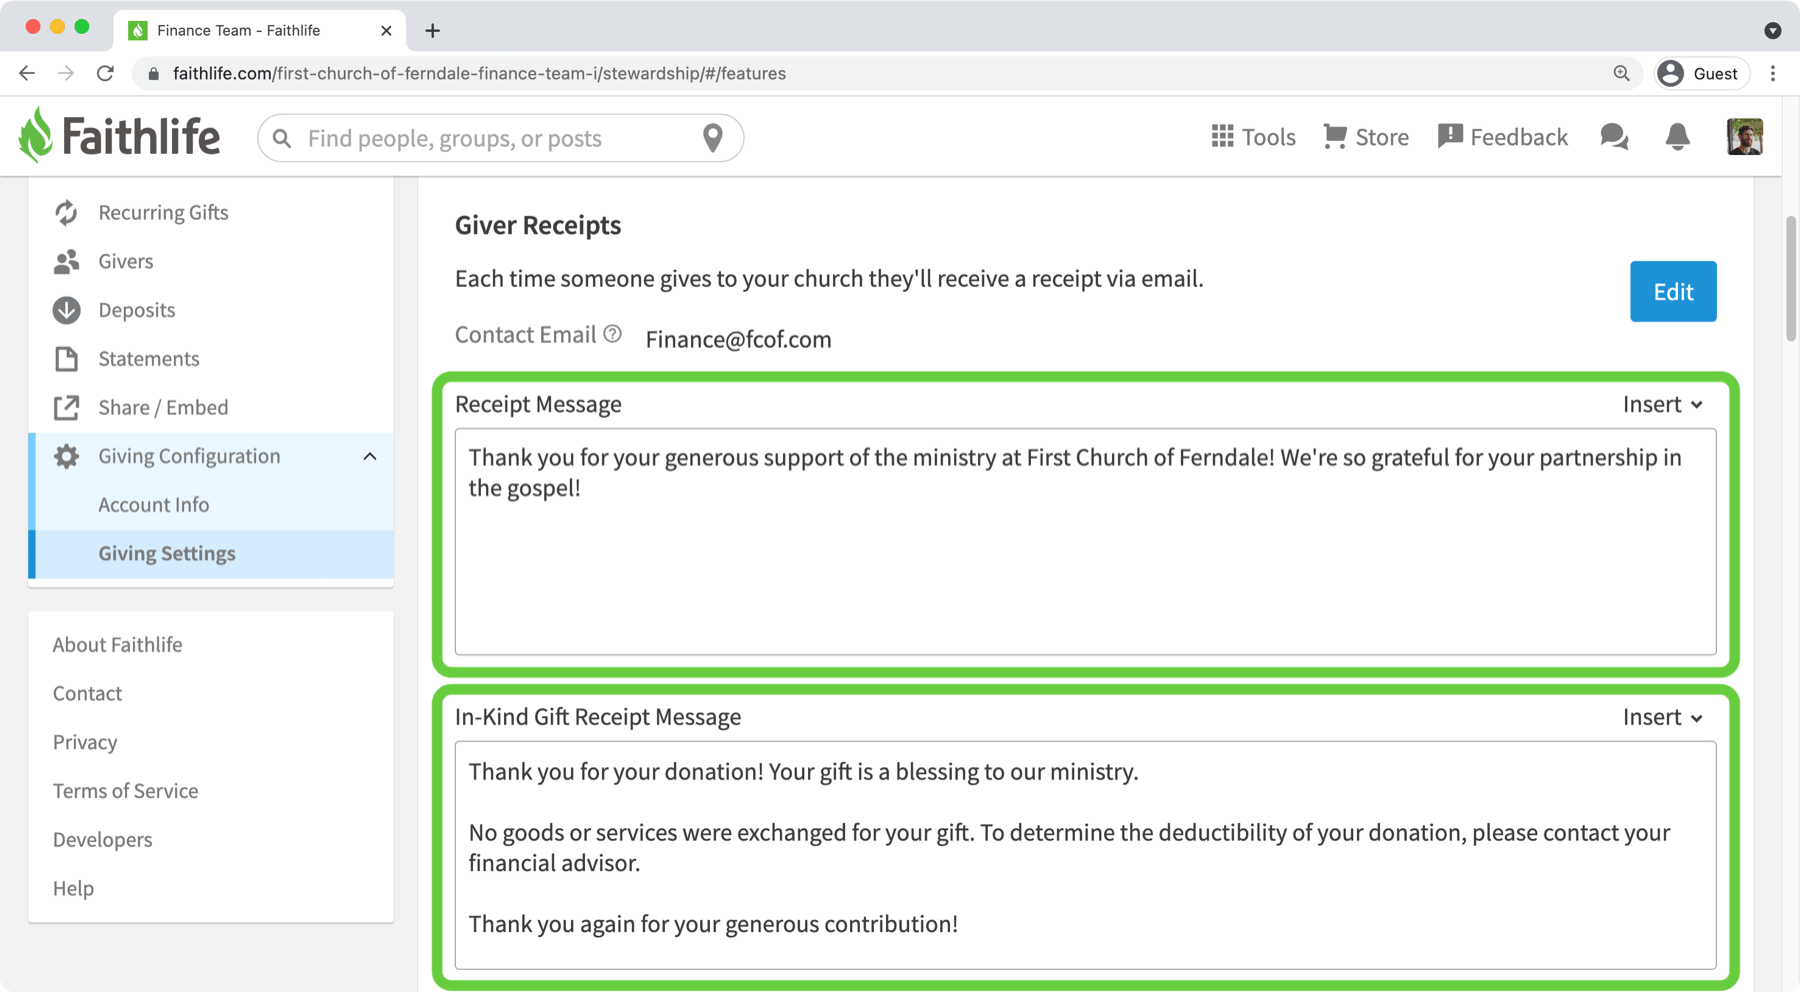Click the Feedback button
The width and height of the screenshot is (1800, 992).
[x=1502, y=137]
